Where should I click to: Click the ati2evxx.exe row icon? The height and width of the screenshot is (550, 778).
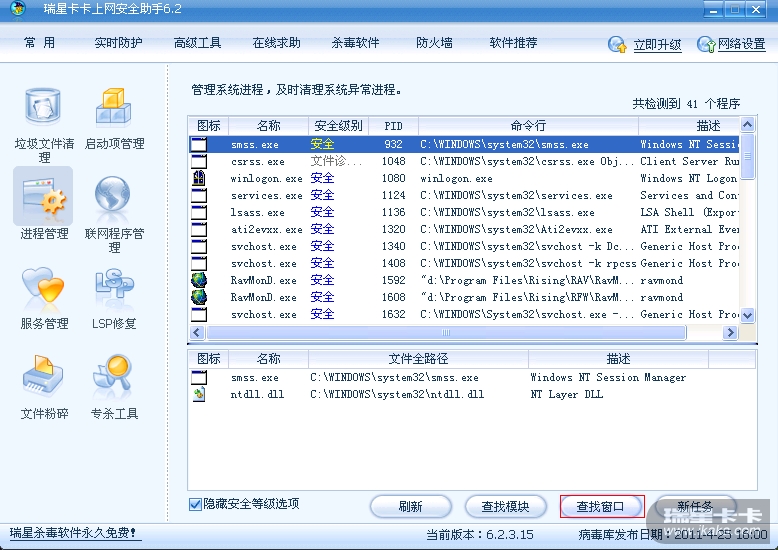pos(199,229)
